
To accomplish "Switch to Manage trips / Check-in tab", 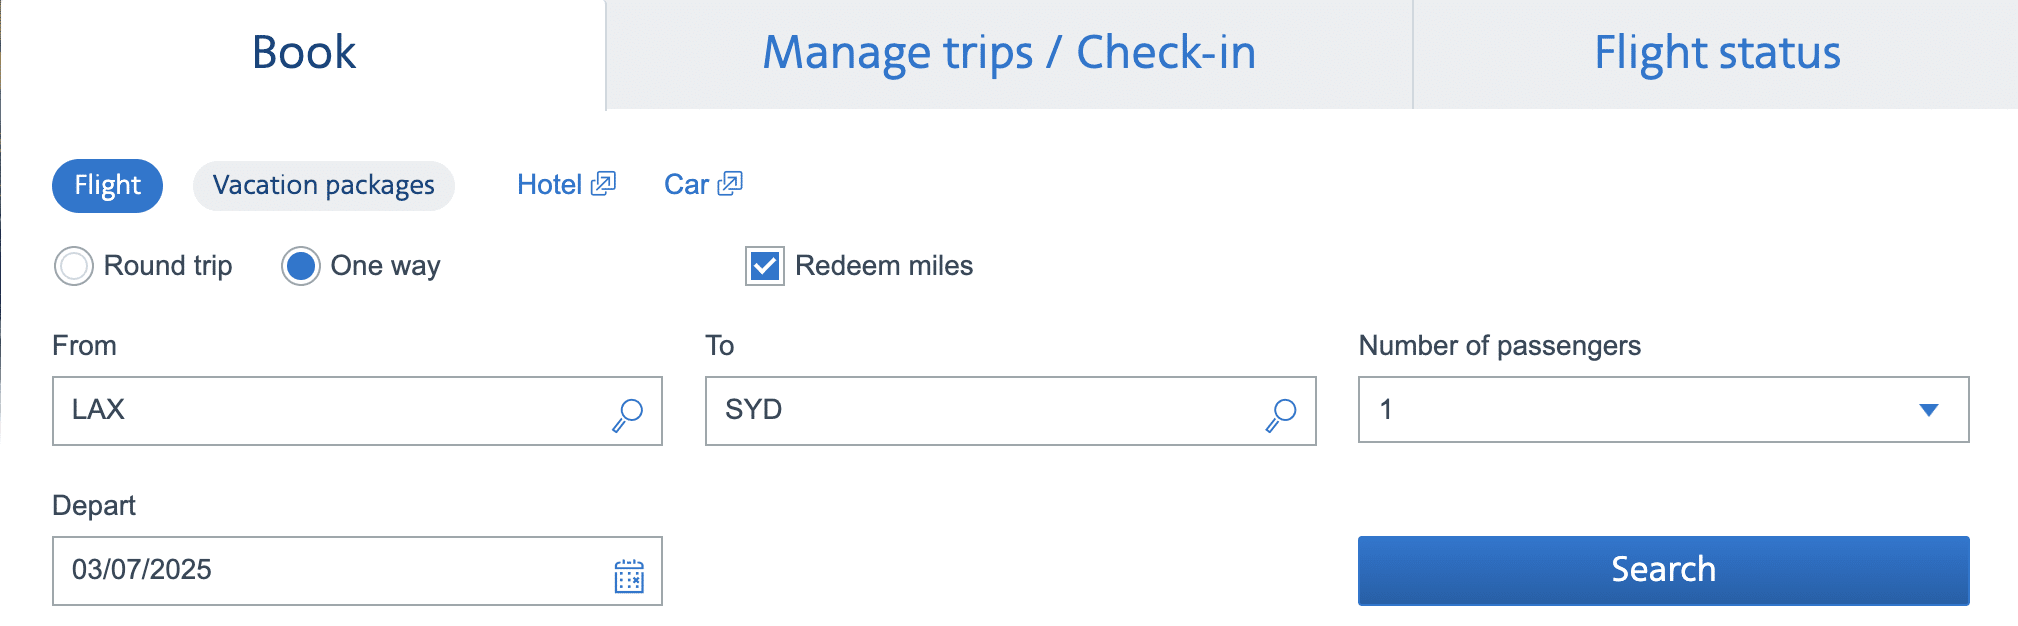I will coord(1008,52).
